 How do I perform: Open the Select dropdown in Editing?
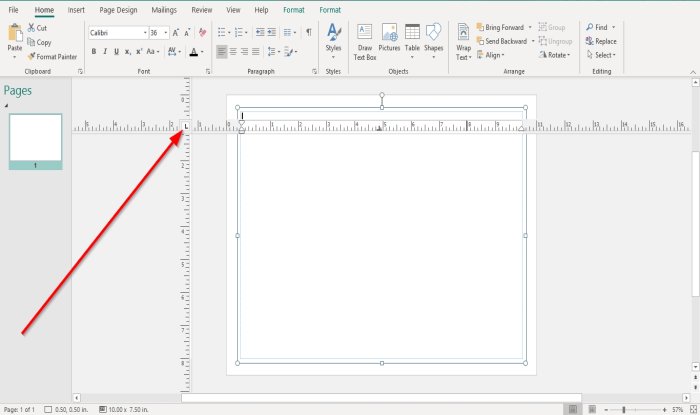(x=601, y=55)
